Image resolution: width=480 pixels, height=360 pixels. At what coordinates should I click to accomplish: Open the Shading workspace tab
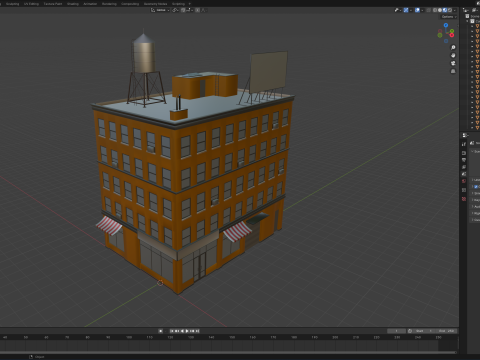73,4
